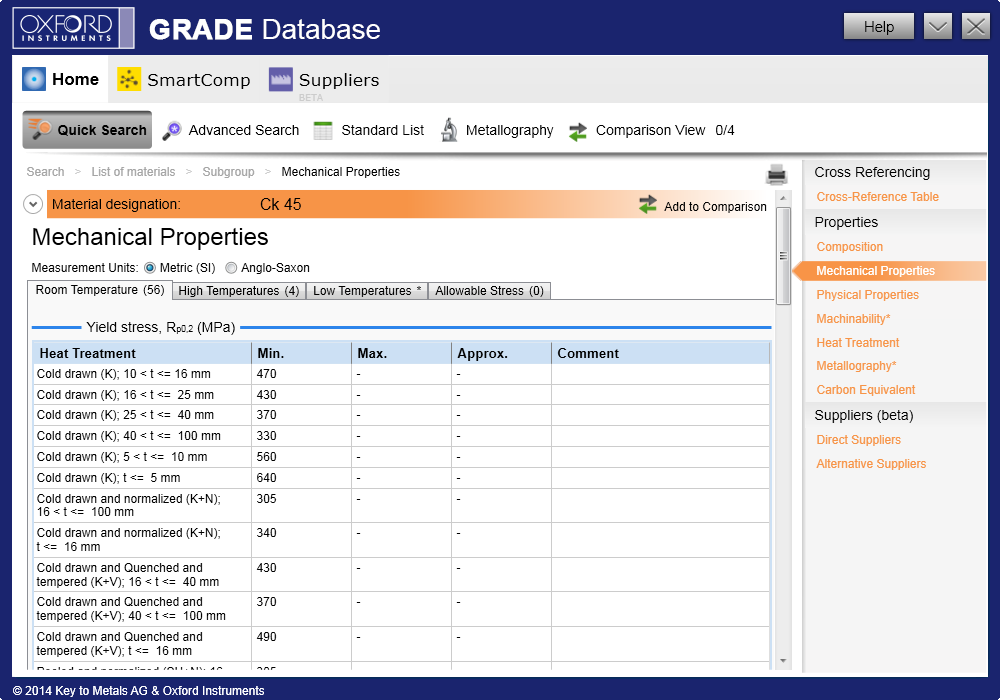Click the Help button
Image resolution: width=1000 pixels, height=700 pixels.
click(879, 27)
